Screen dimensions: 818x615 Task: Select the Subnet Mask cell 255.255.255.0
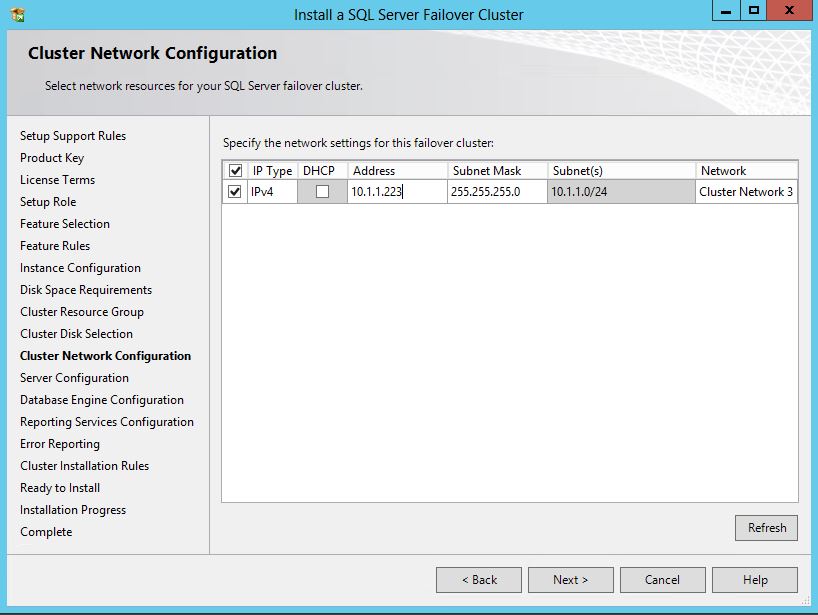(497, 191)
